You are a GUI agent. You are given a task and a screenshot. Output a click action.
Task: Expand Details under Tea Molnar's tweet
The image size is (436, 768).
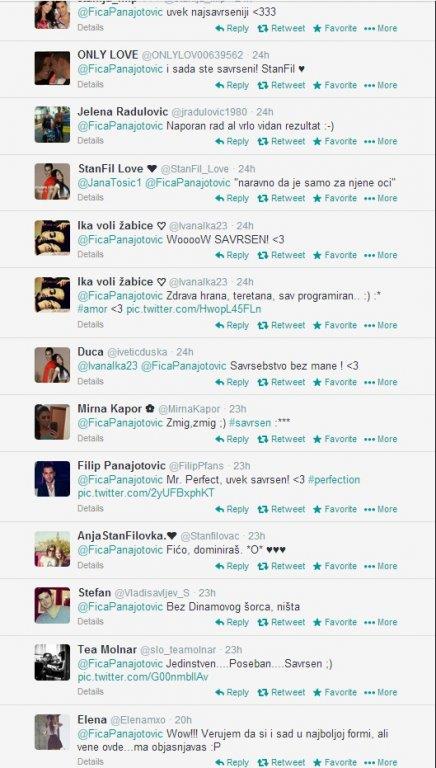[x=90, y=692]
